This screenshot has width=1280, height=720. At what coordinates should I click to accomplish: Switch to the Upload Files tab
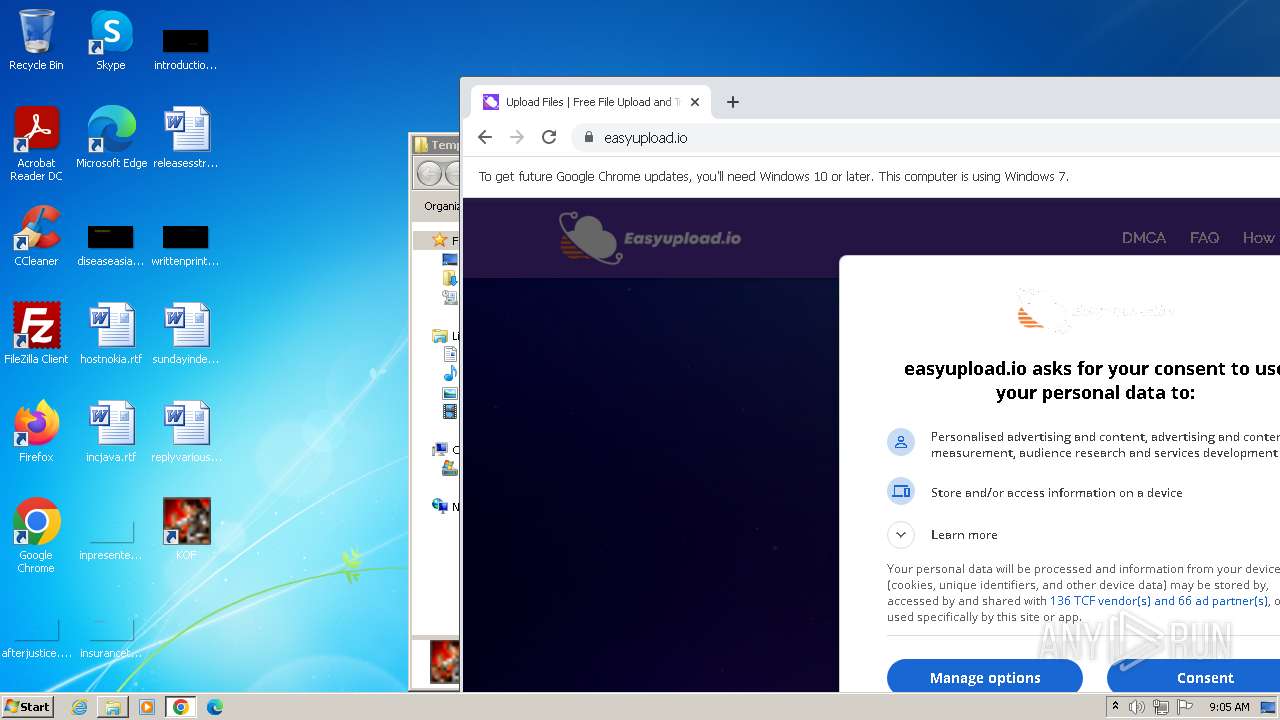(x=591, y=102)
